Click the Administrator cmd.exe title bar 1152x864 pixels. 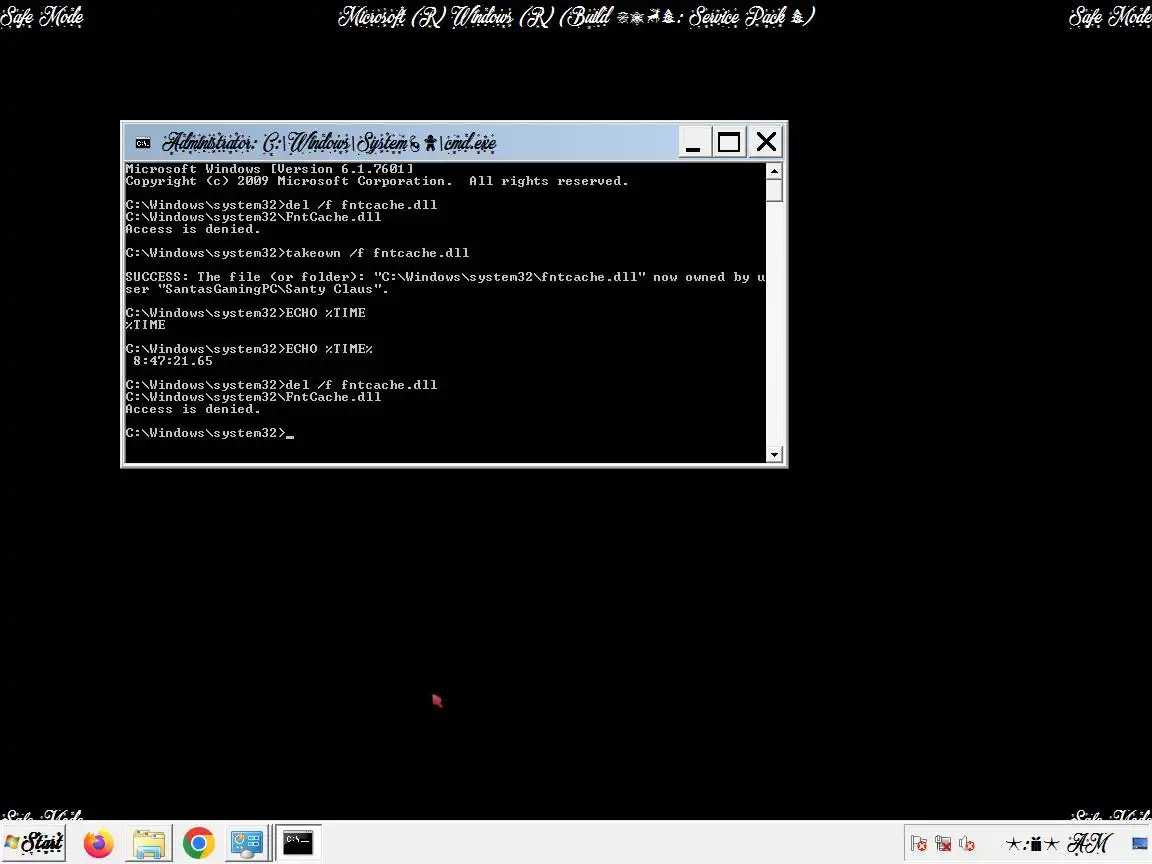tap(403, 142)
